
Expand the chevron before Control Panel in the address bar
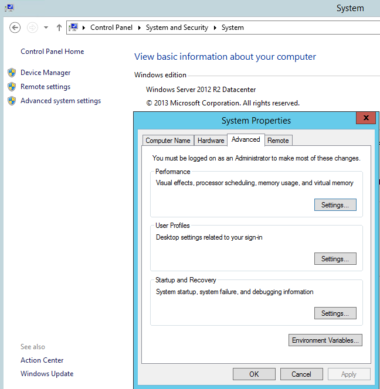point(84,27)
